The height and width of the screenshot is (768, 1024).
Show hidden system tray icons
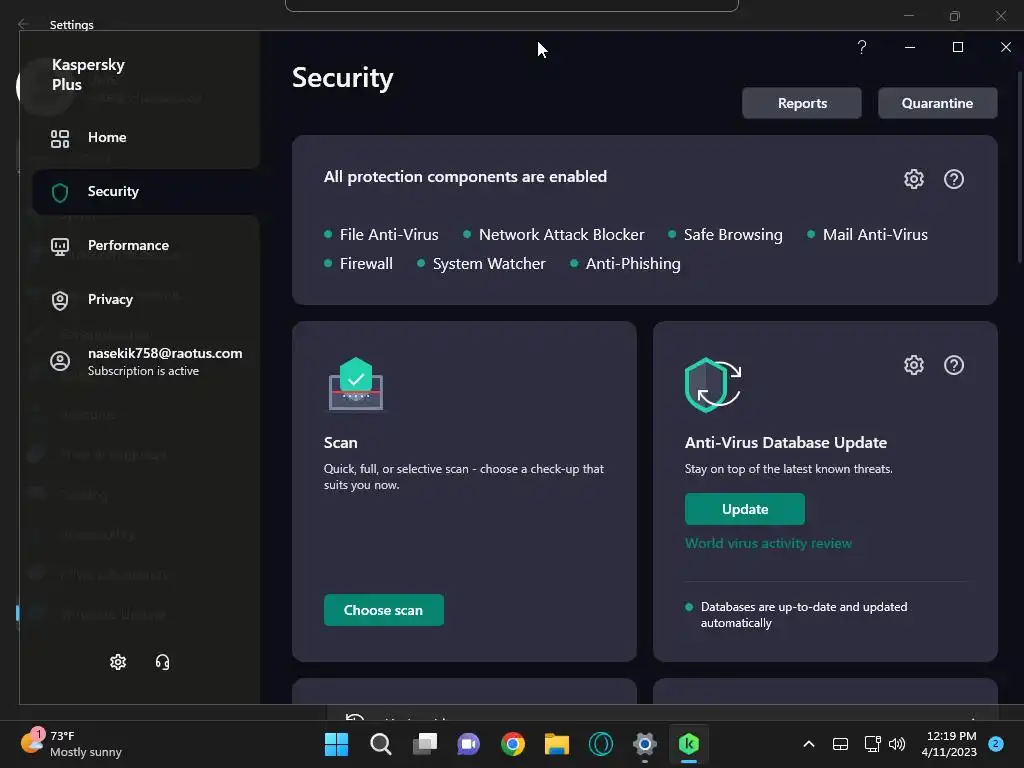[808, 744]
